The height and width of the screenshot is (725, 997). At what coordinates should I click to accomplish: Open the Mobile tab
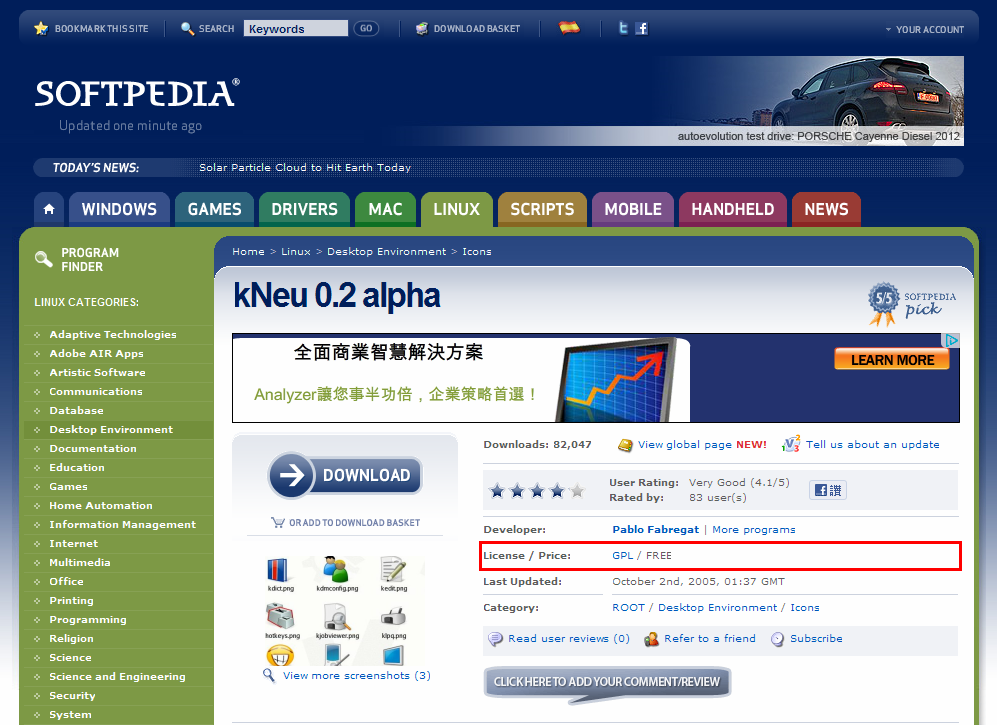coord(633,209)
